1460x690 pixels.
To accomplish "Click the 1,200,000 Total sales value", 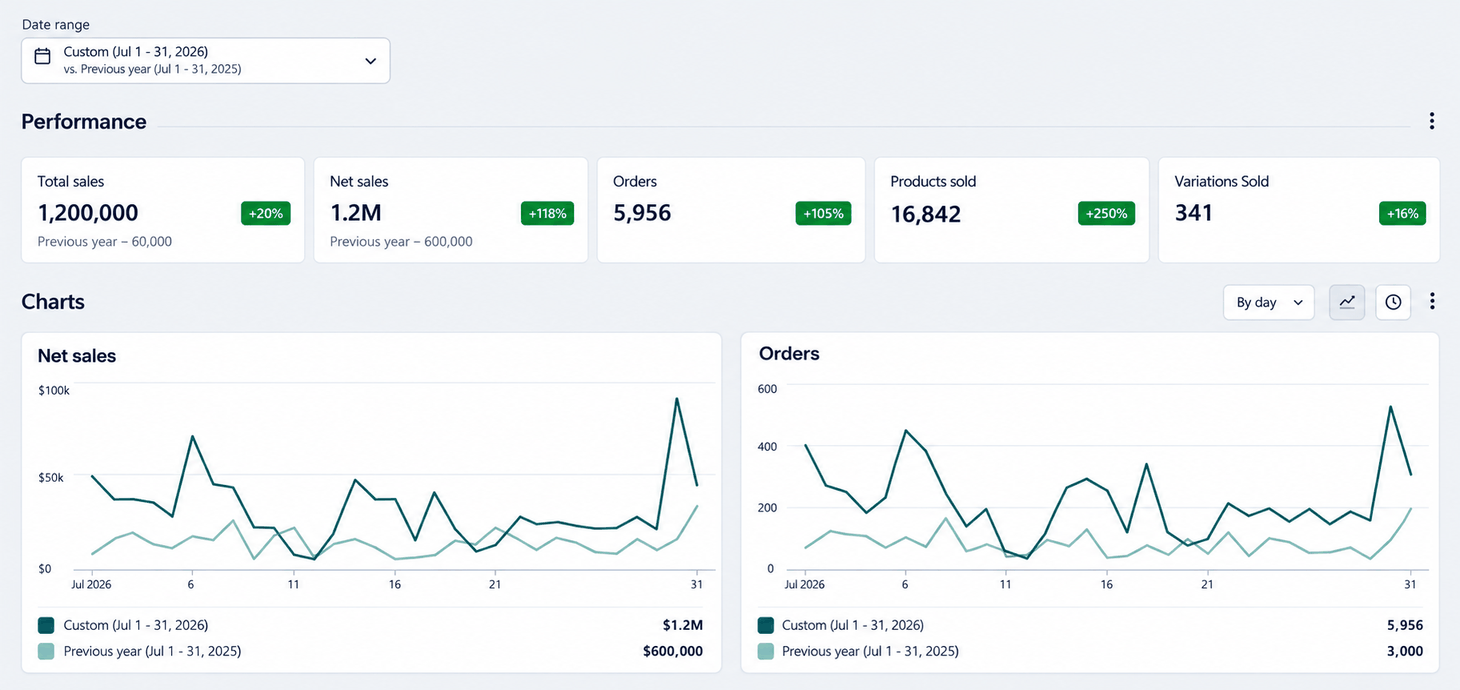I will (88, 213).
